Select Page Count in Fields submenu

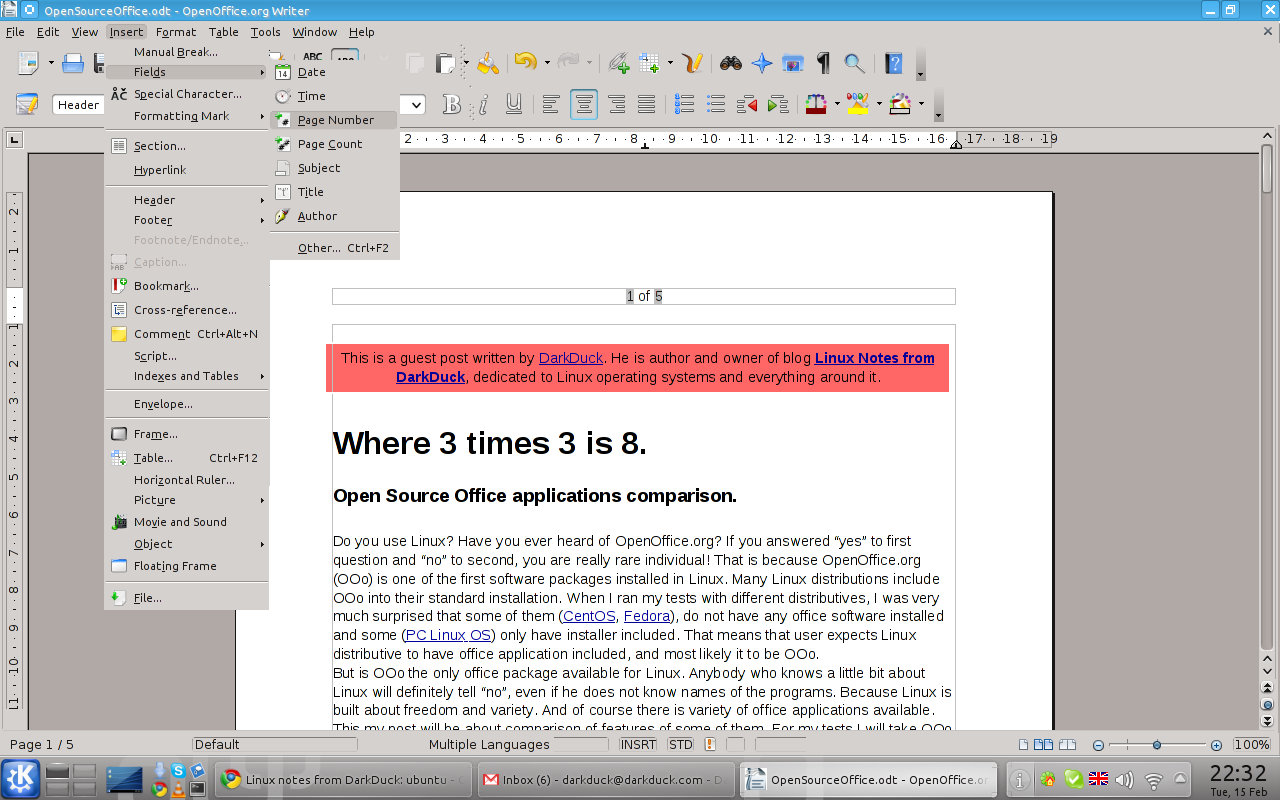click(334, 144)
